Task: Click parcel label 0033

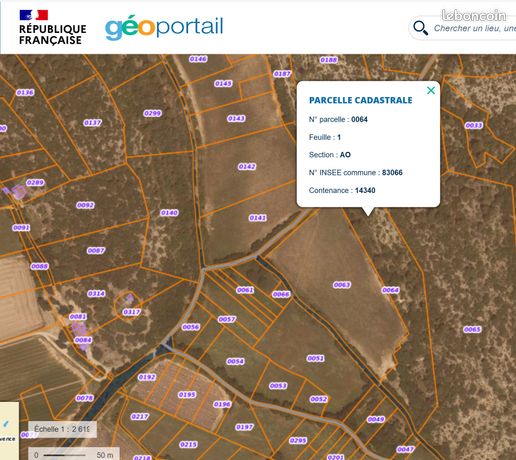Action: (x=474, y=125)
